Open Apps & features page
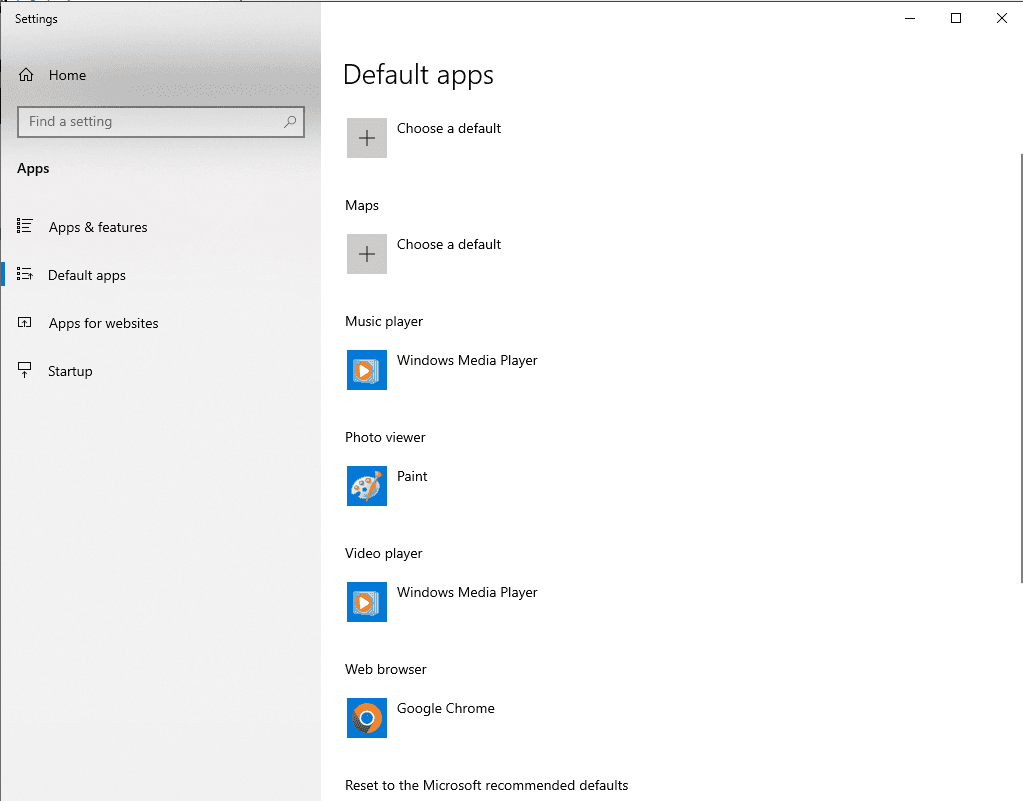Viewport: 1023px width, 801px height. 98,227
